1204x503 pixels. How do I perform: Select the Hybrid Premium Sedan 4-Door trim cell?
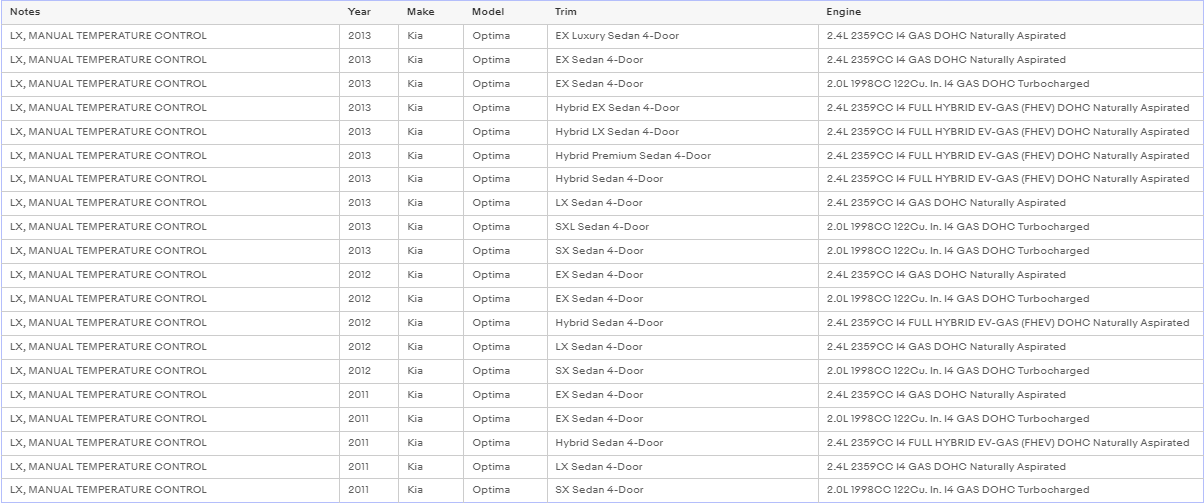pos(682,156)
